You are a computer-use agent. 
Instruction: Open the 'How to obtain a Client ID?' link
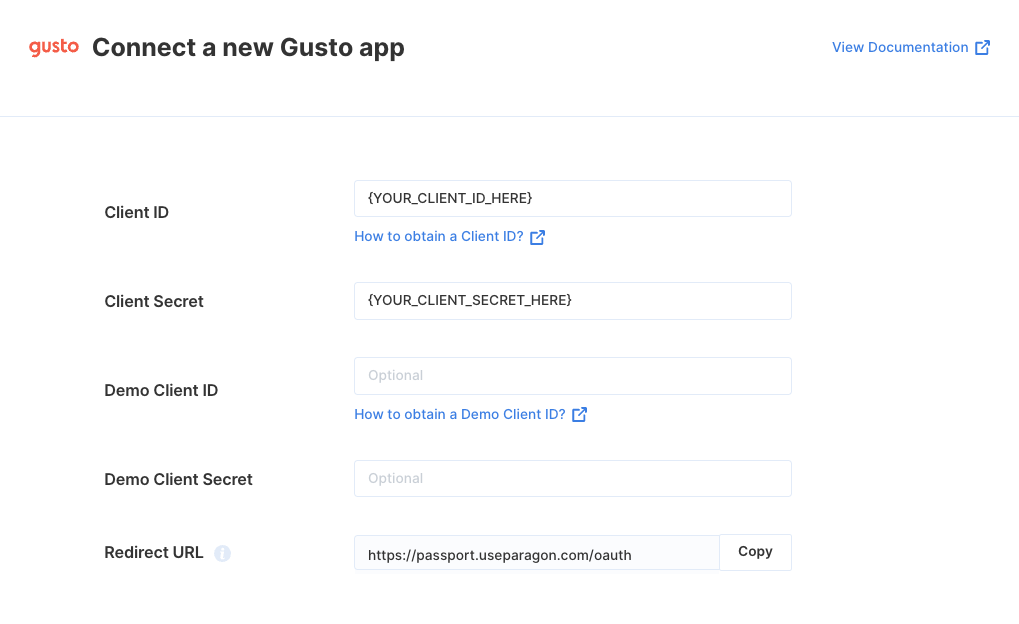(439, 237)
